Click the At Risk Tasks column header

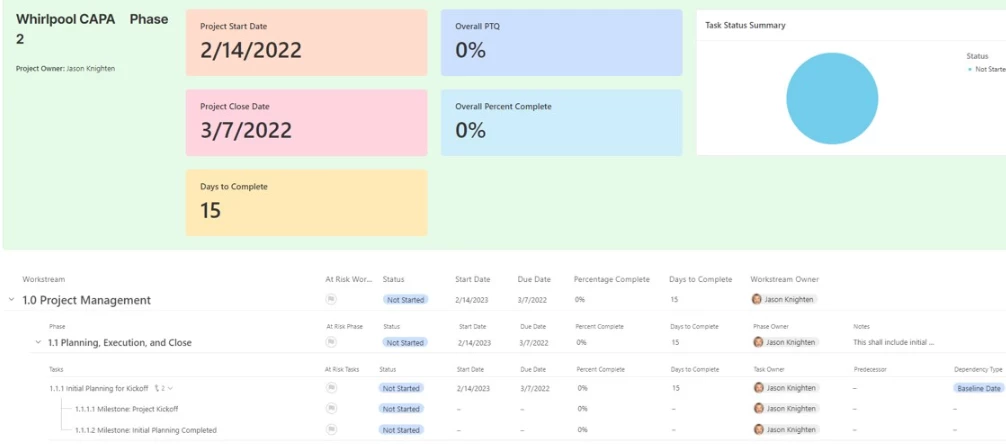[x=342, y=370]
